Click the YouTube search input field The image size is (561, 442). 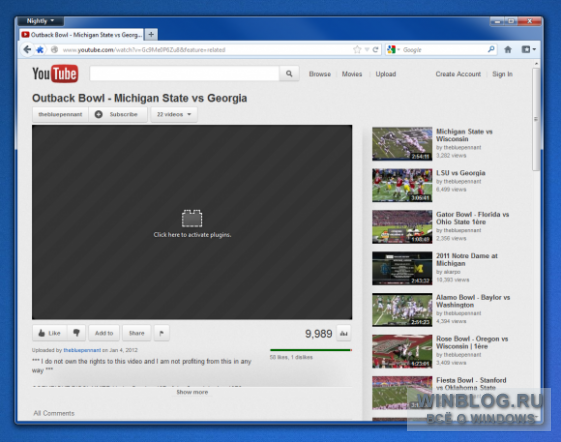point(184,74)
